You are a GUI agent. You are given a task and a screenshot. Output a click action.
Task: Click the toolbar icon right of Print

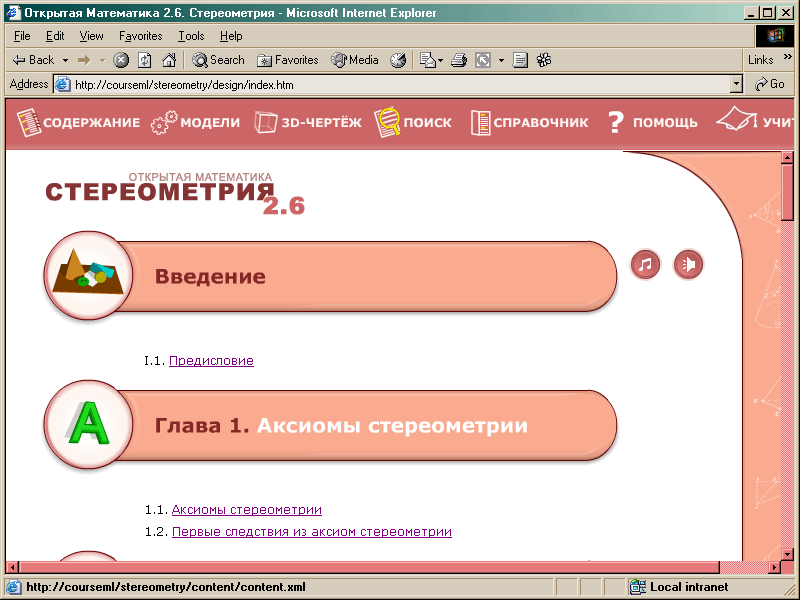[483, 60]
